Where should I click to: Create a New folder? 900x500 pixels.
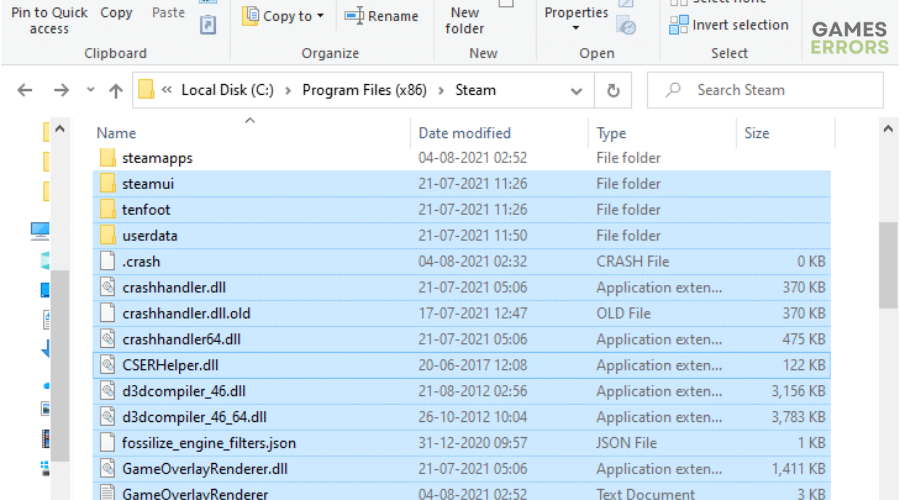[464, 21]
